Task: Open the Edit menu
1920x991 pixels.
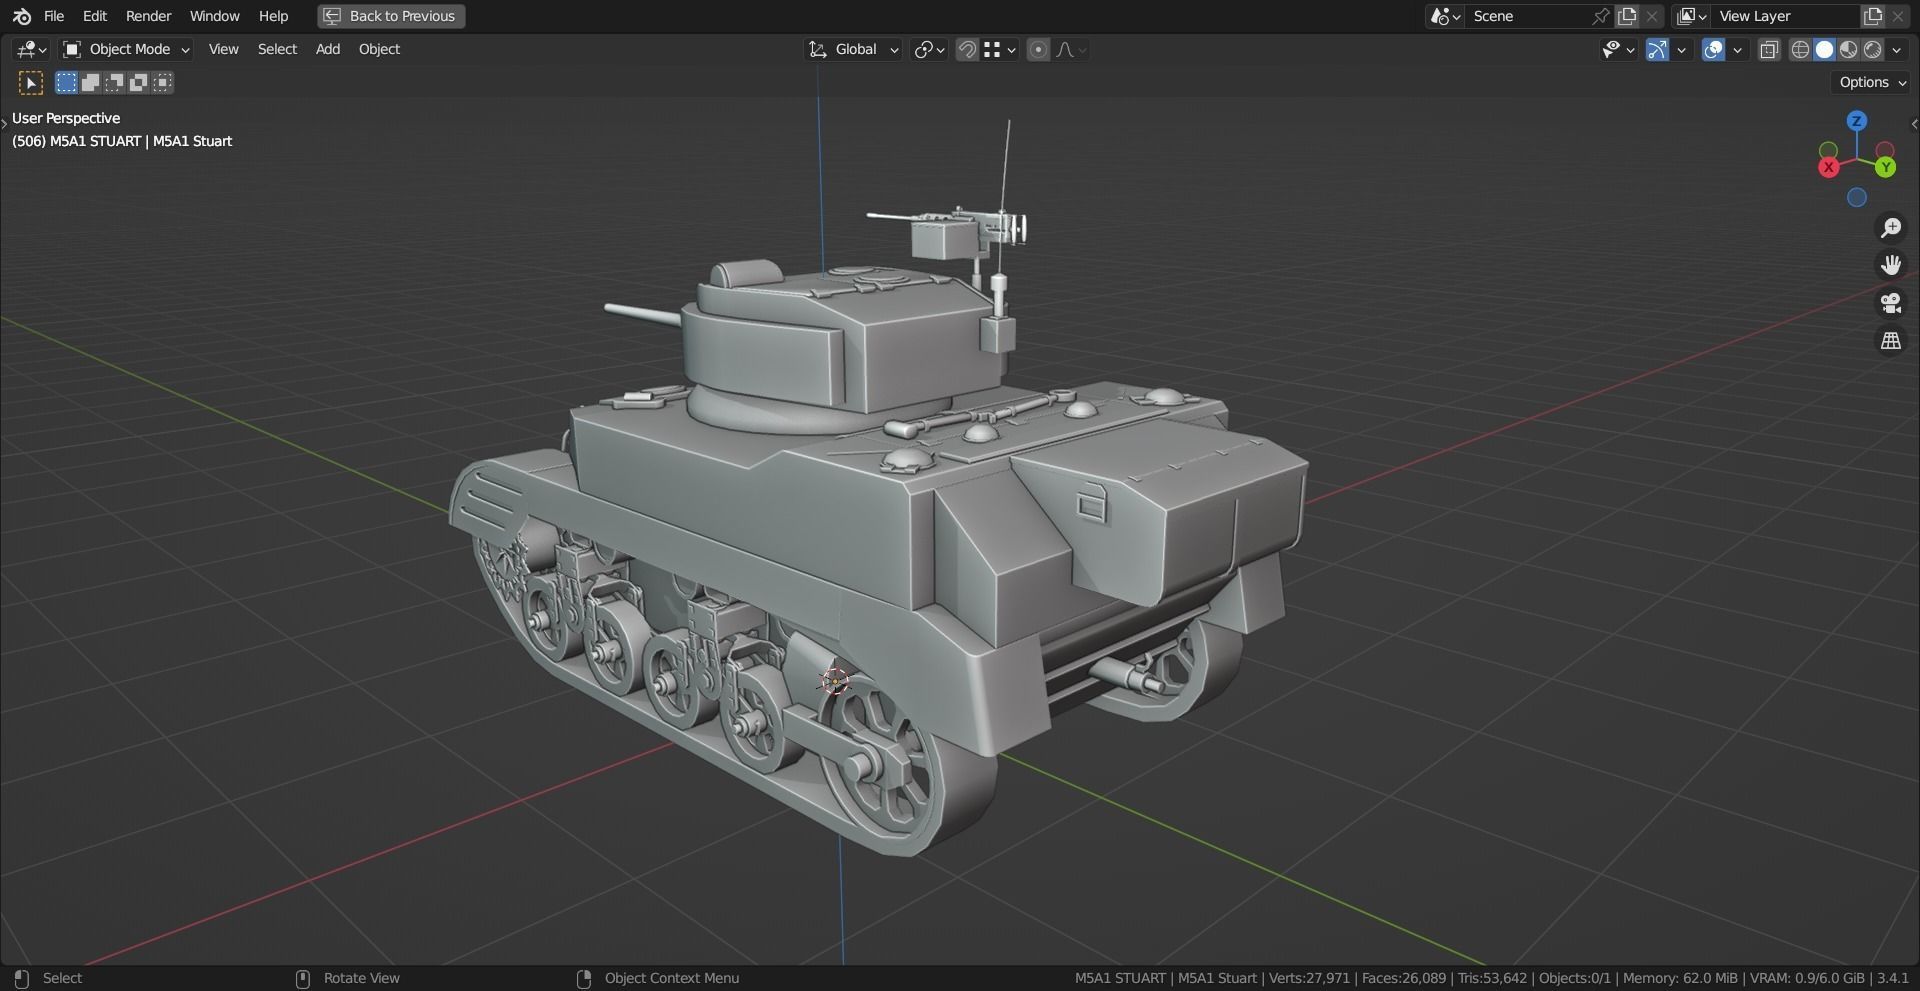Action: (95, 16)
